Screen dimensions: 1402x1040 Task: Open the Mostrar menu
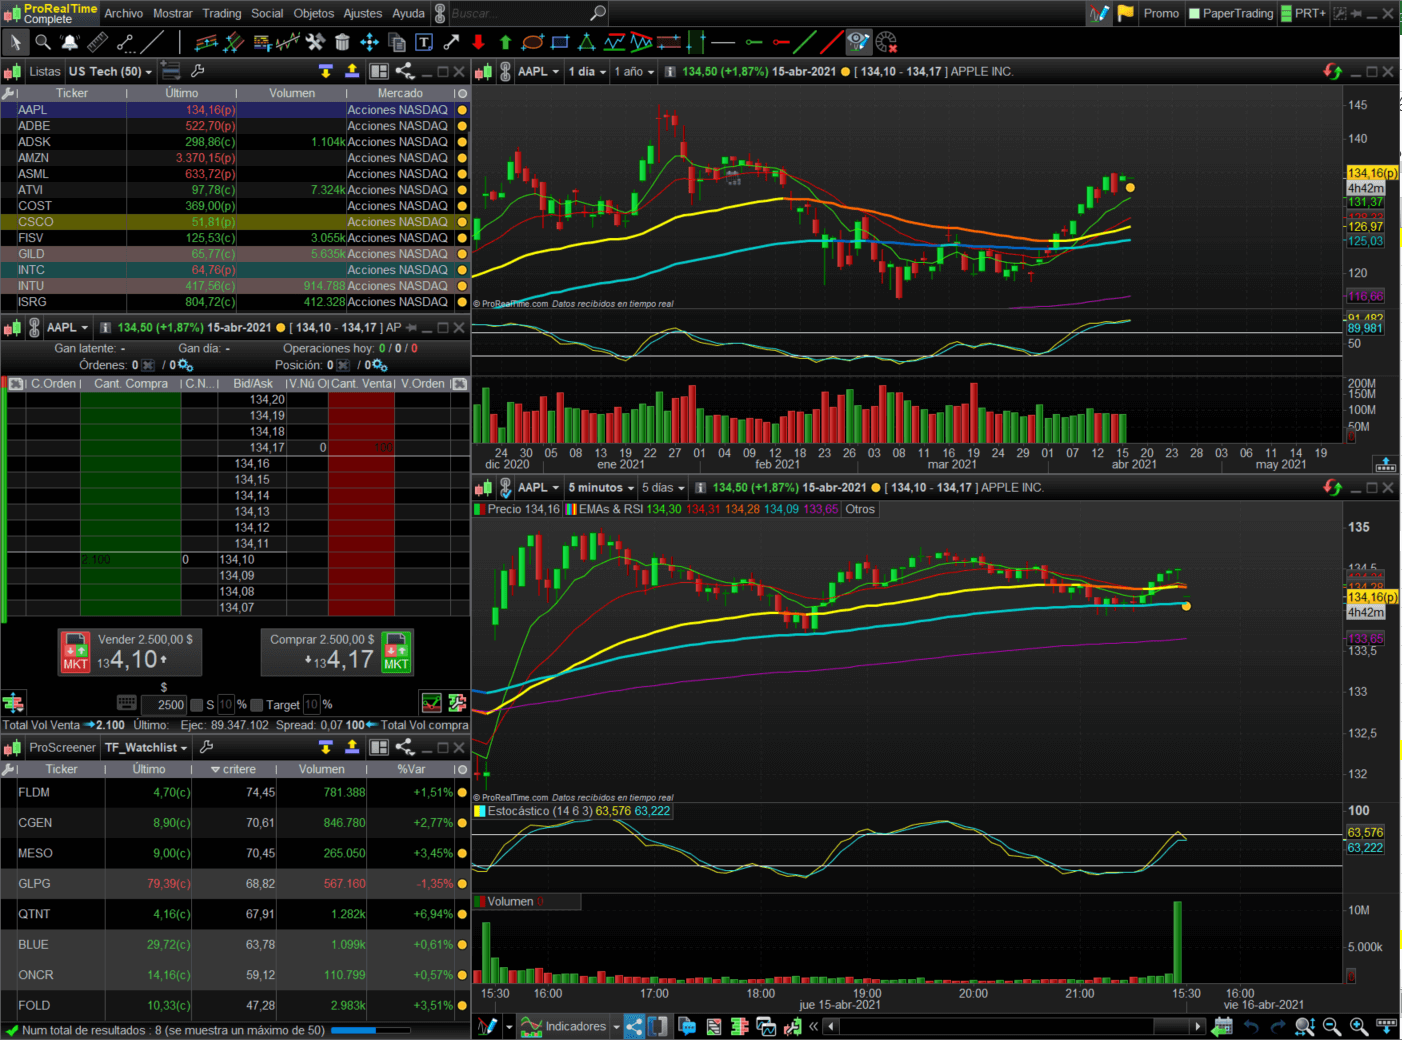(x=173, y=13)
